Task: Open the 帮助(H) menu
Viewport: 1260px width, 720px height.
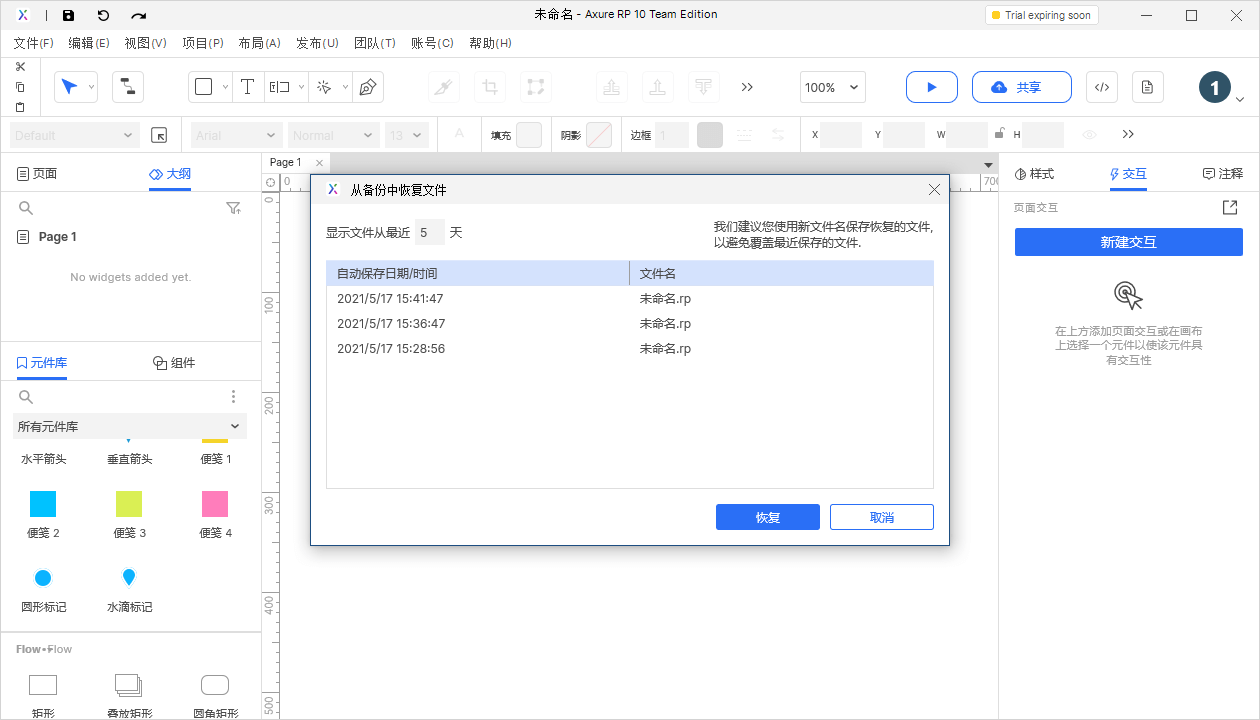Action: (x=490, y=43)
